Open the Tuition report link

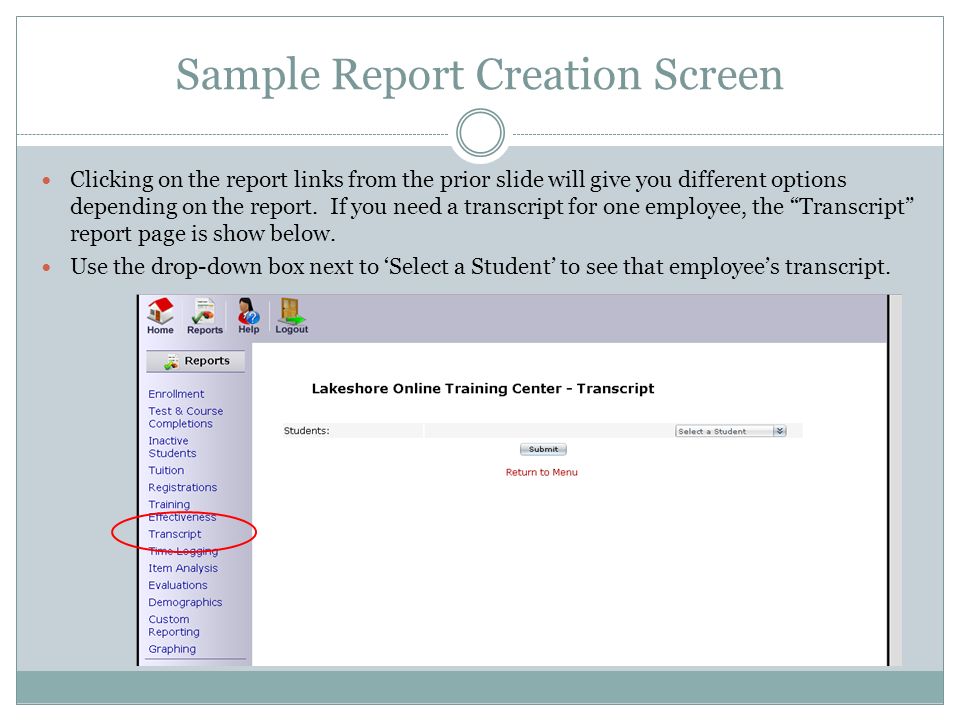[166, 470]
